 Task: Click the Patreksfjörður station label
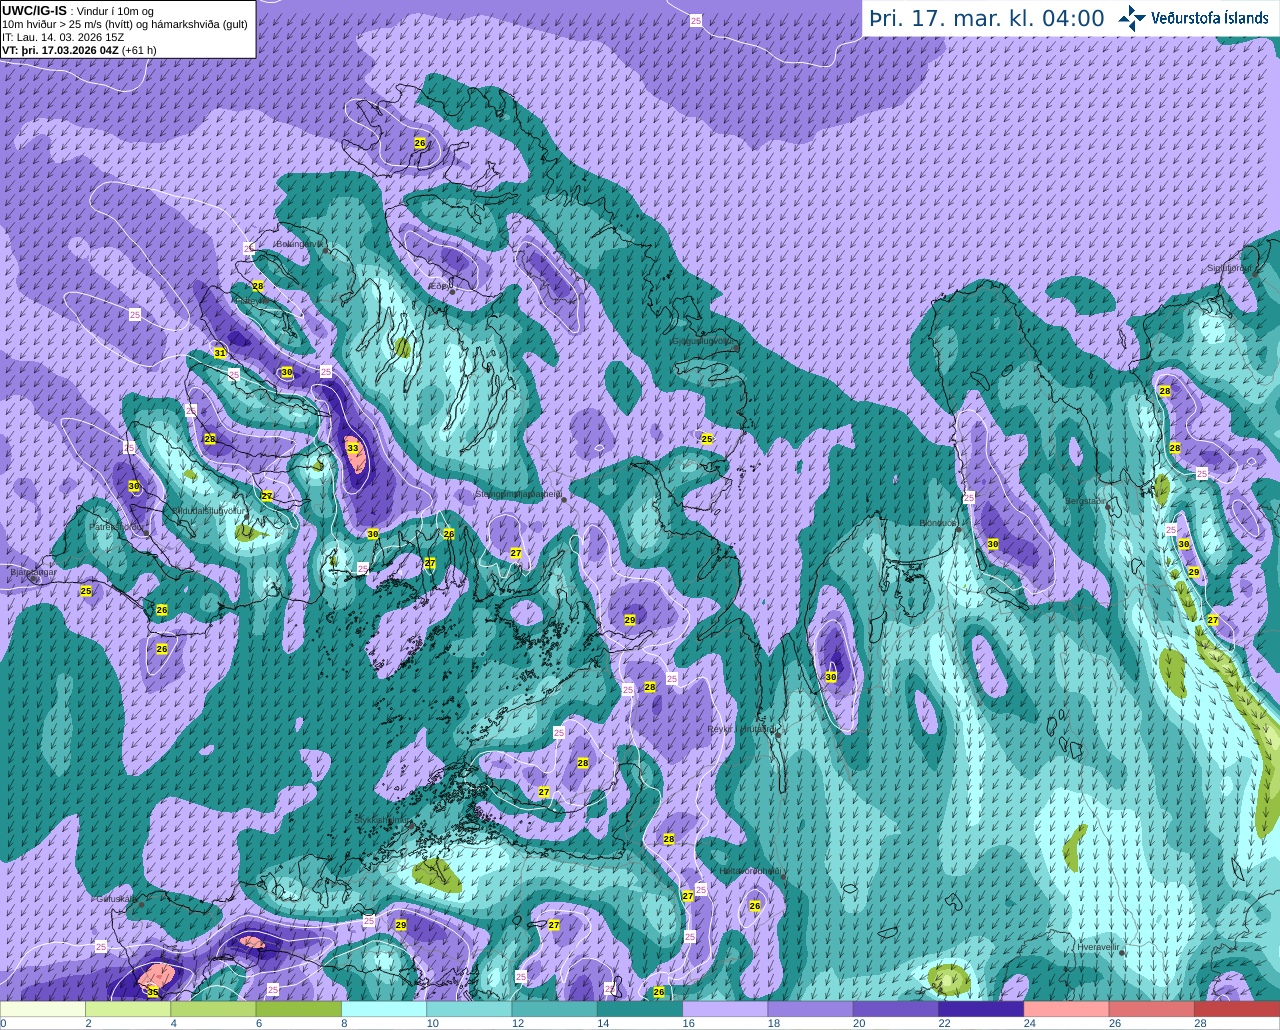tap(117, 526)
